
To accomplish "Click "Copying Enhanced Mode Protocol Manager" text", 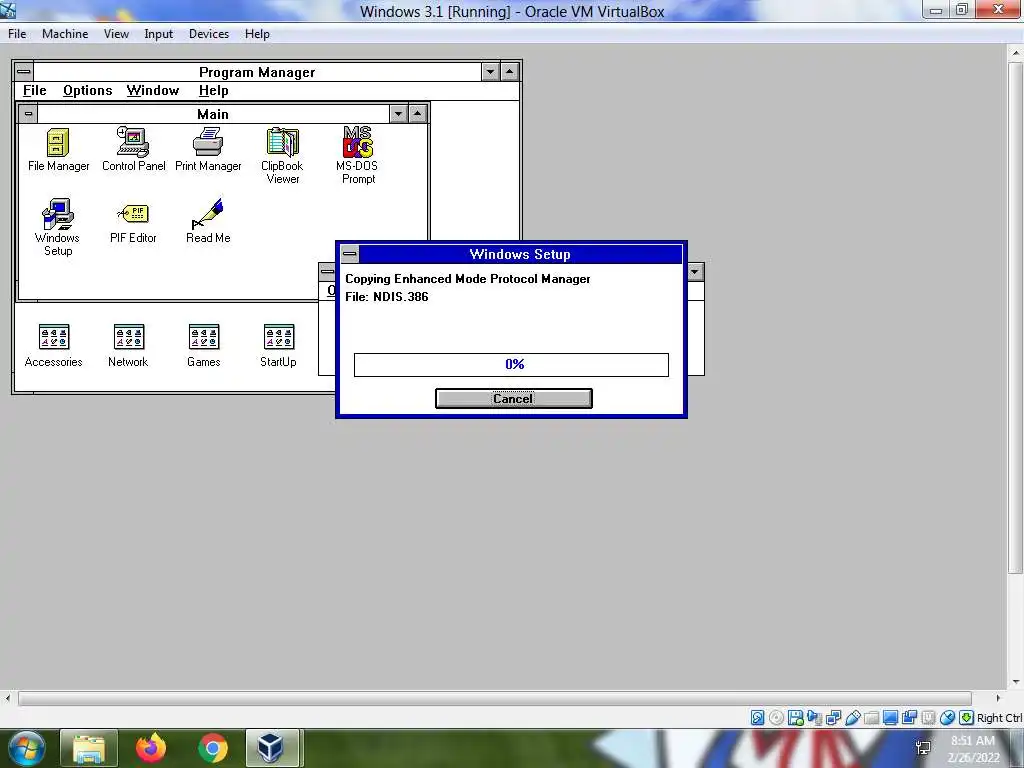I will tap(468, 279).
